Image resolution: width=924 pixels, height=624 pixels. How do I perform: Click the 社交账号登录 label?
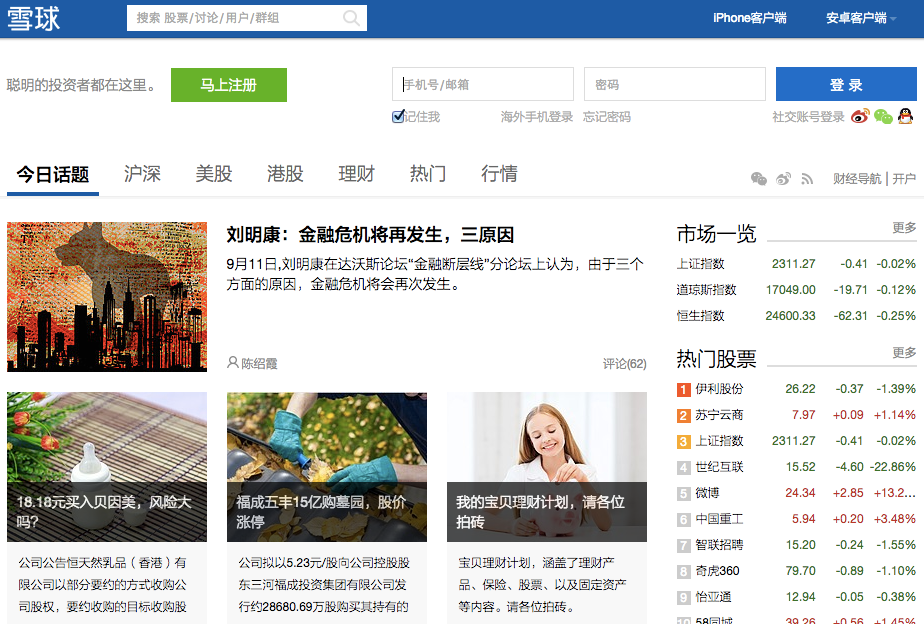808,117
